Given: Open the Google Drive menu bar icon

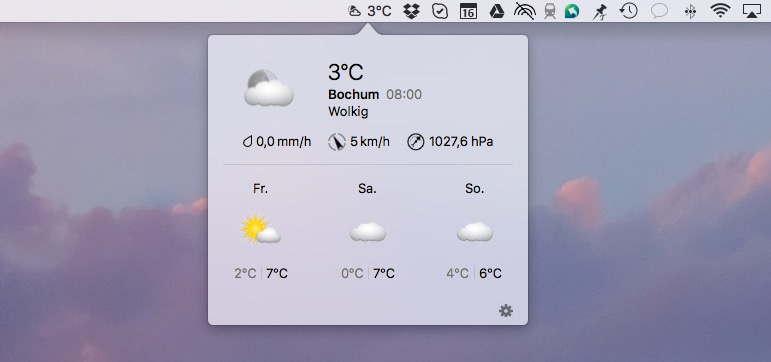Looking at the screenshot, I should [x=497, y=11].
